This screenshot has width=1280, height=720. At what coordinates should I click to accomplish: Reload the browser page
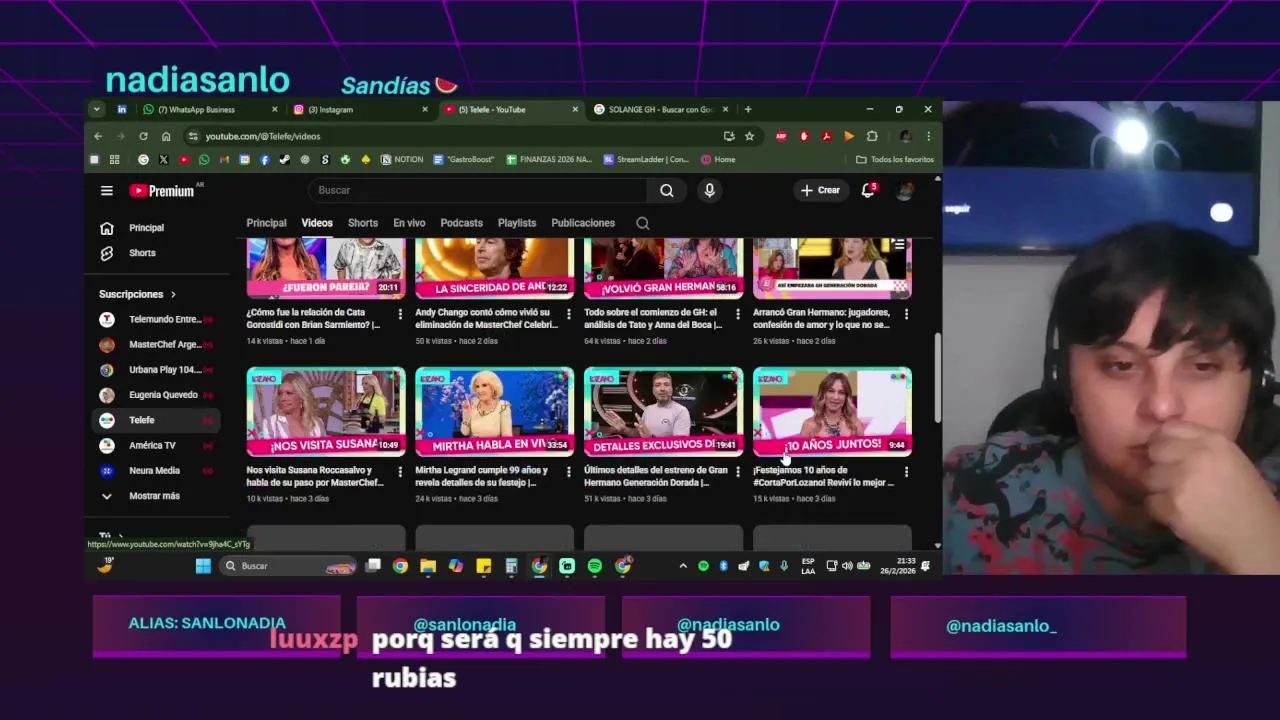(143, 136)
